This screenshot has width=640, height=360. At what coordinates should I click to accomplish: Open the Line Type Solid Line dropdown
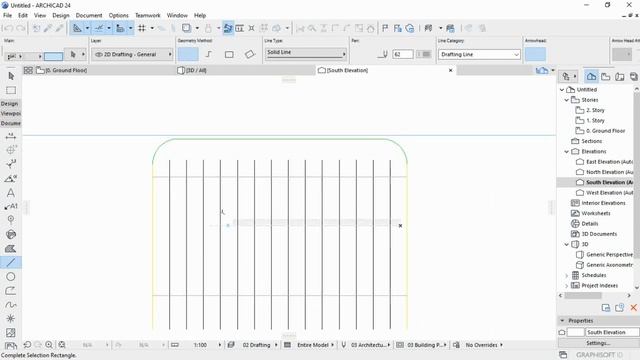[306, 53]
